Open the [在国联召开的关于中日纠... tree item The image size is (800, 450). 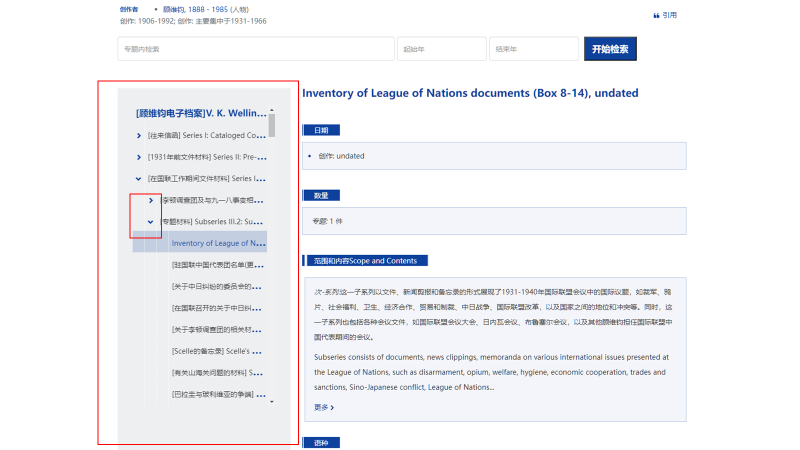click(217, 308)
